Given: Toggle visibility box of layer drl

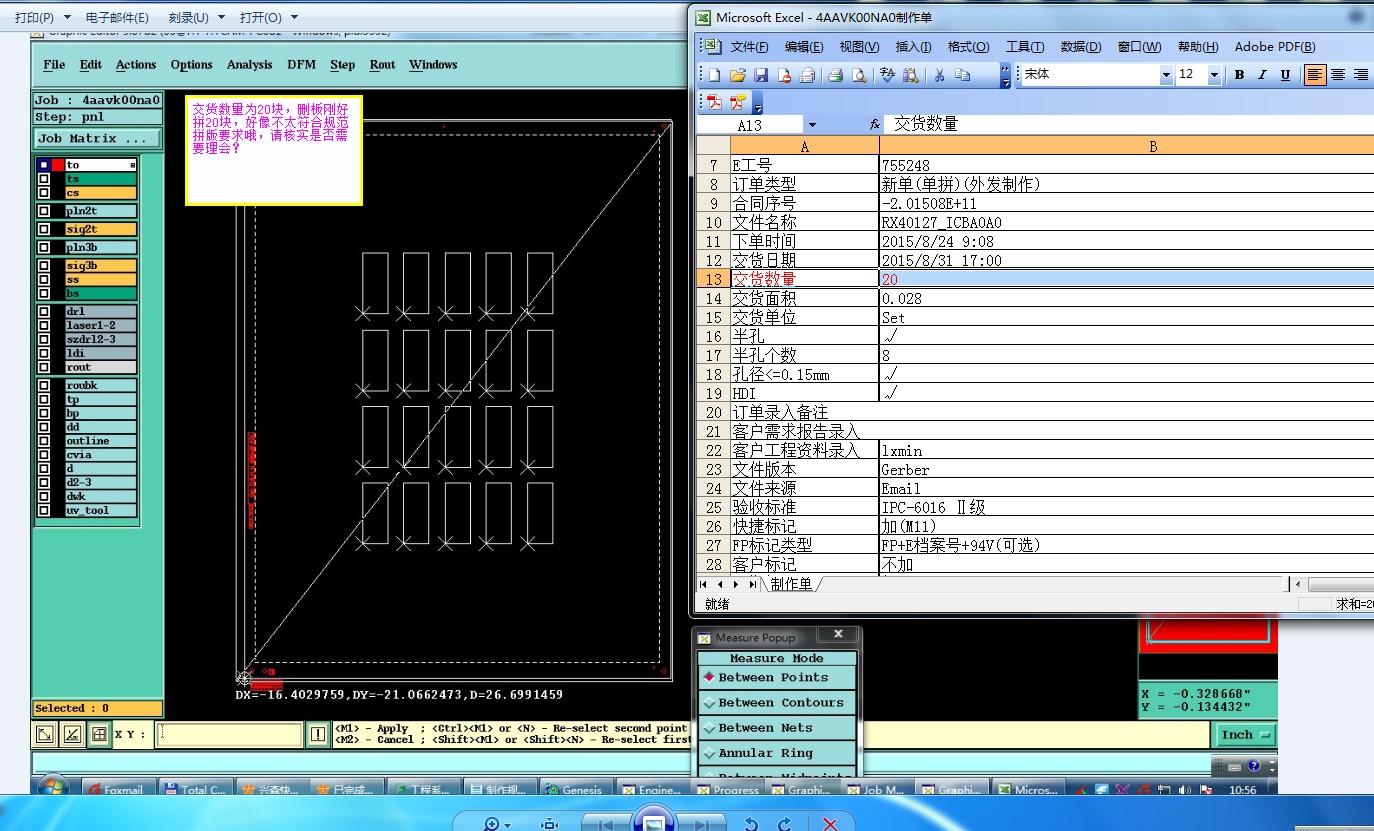Looking at the screenshot, I should (x=44, y=312).
